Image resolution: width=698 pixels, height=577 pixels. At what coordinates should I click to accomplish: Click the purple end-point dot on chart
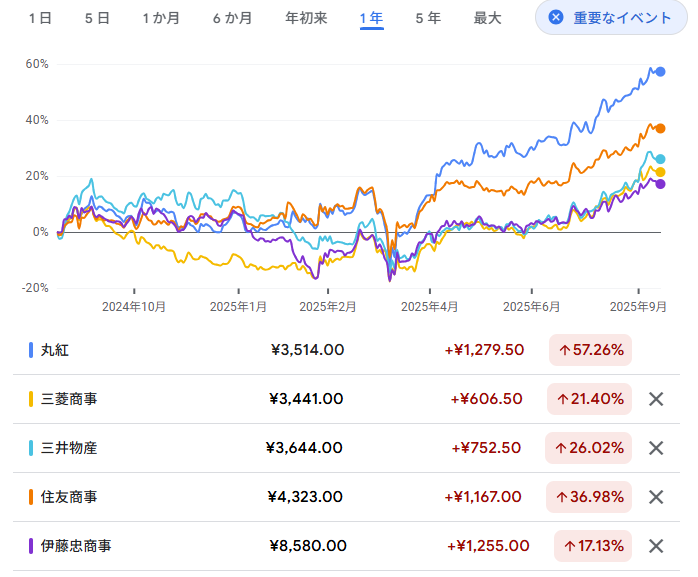[661, 184]
